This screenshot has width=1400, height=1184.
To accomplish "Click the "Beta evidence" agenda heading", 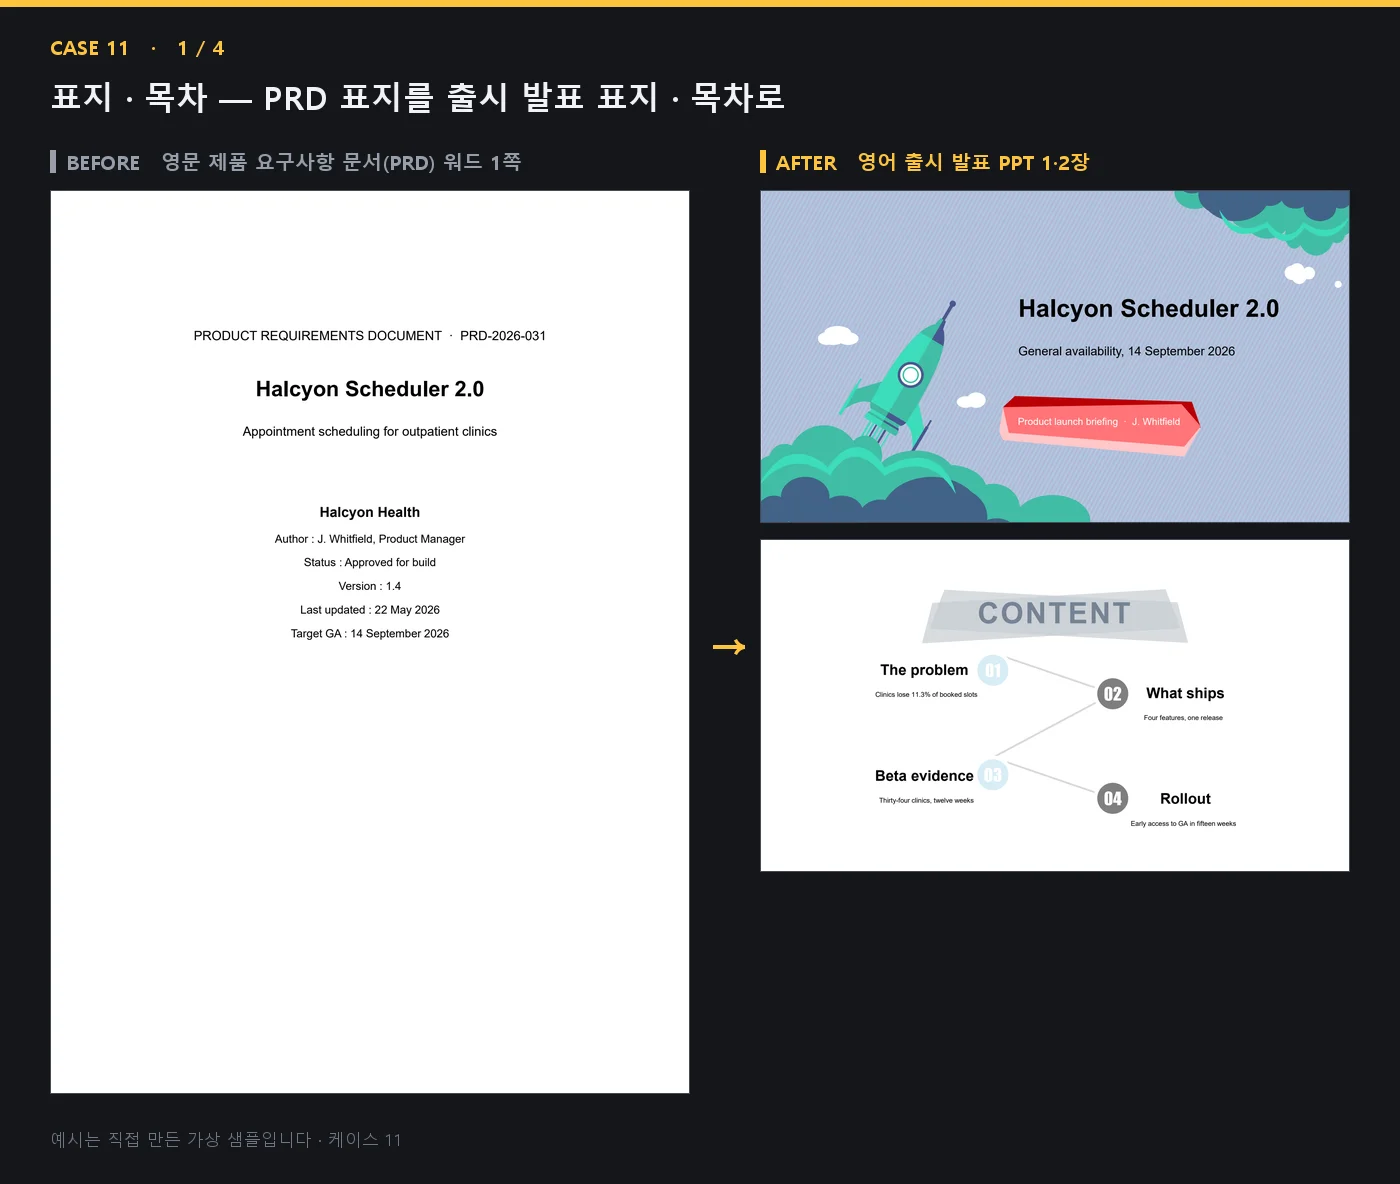I will click(924, 776).
